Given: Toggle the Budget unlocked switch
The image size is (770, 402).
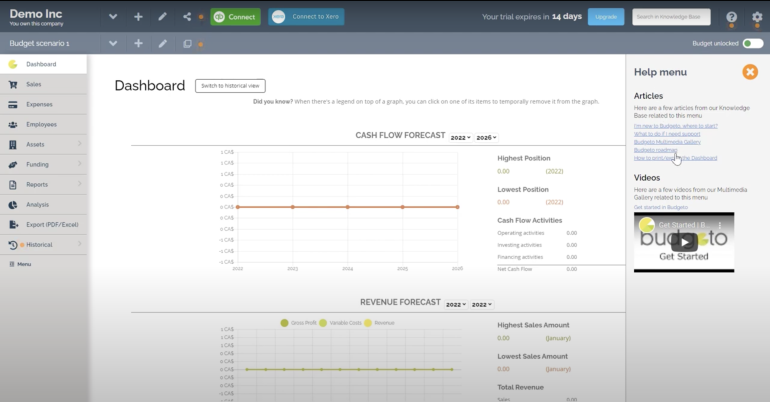Looking at the screenshot, I should (x=753, y=44).
